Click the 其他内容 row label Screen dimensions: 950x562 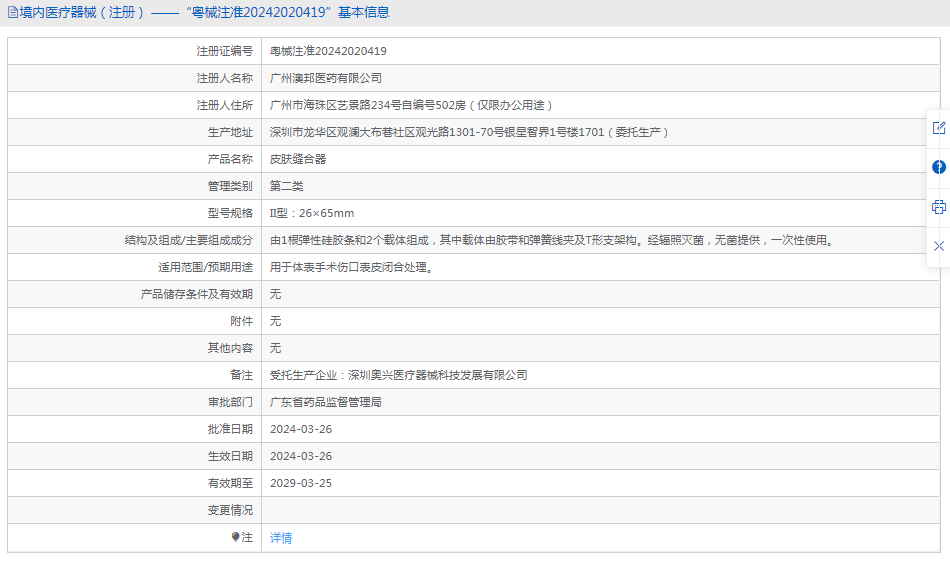[230, 348]
